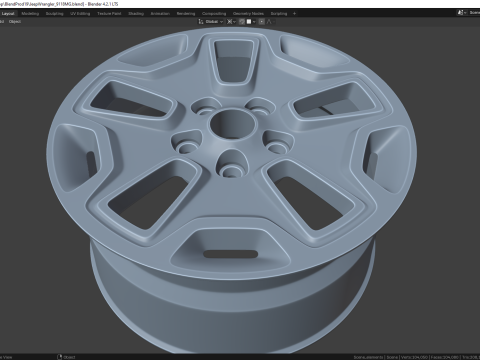Toggle the snapping magnet icon
The height and width of the screenshot is (360, 480).
(x=242, y=22)
